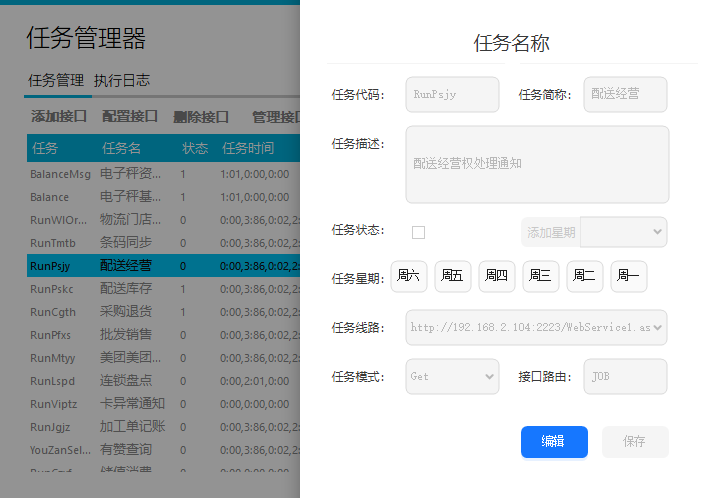This screenshot has width=725, height=498.
Task: Click the 加工单记账 task name cell
Action: click(x=133, y=427)
